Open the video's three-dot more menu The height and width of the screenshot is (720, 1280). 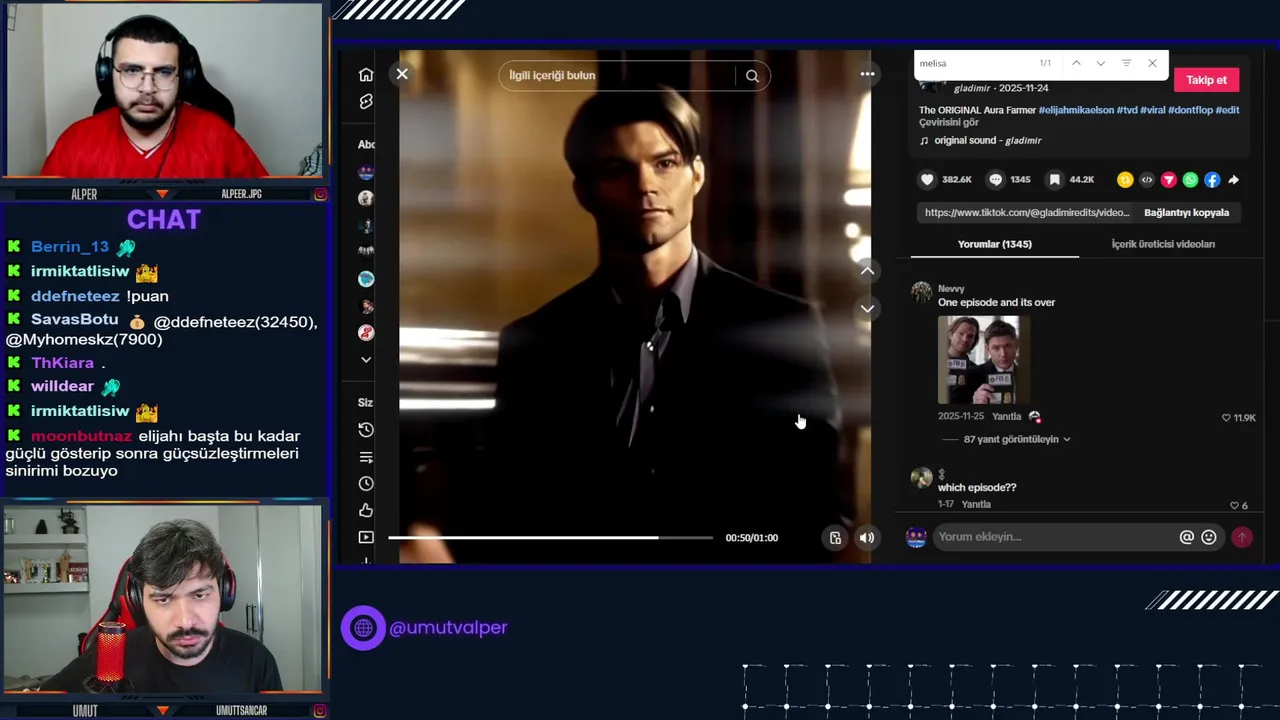[867, 74]
